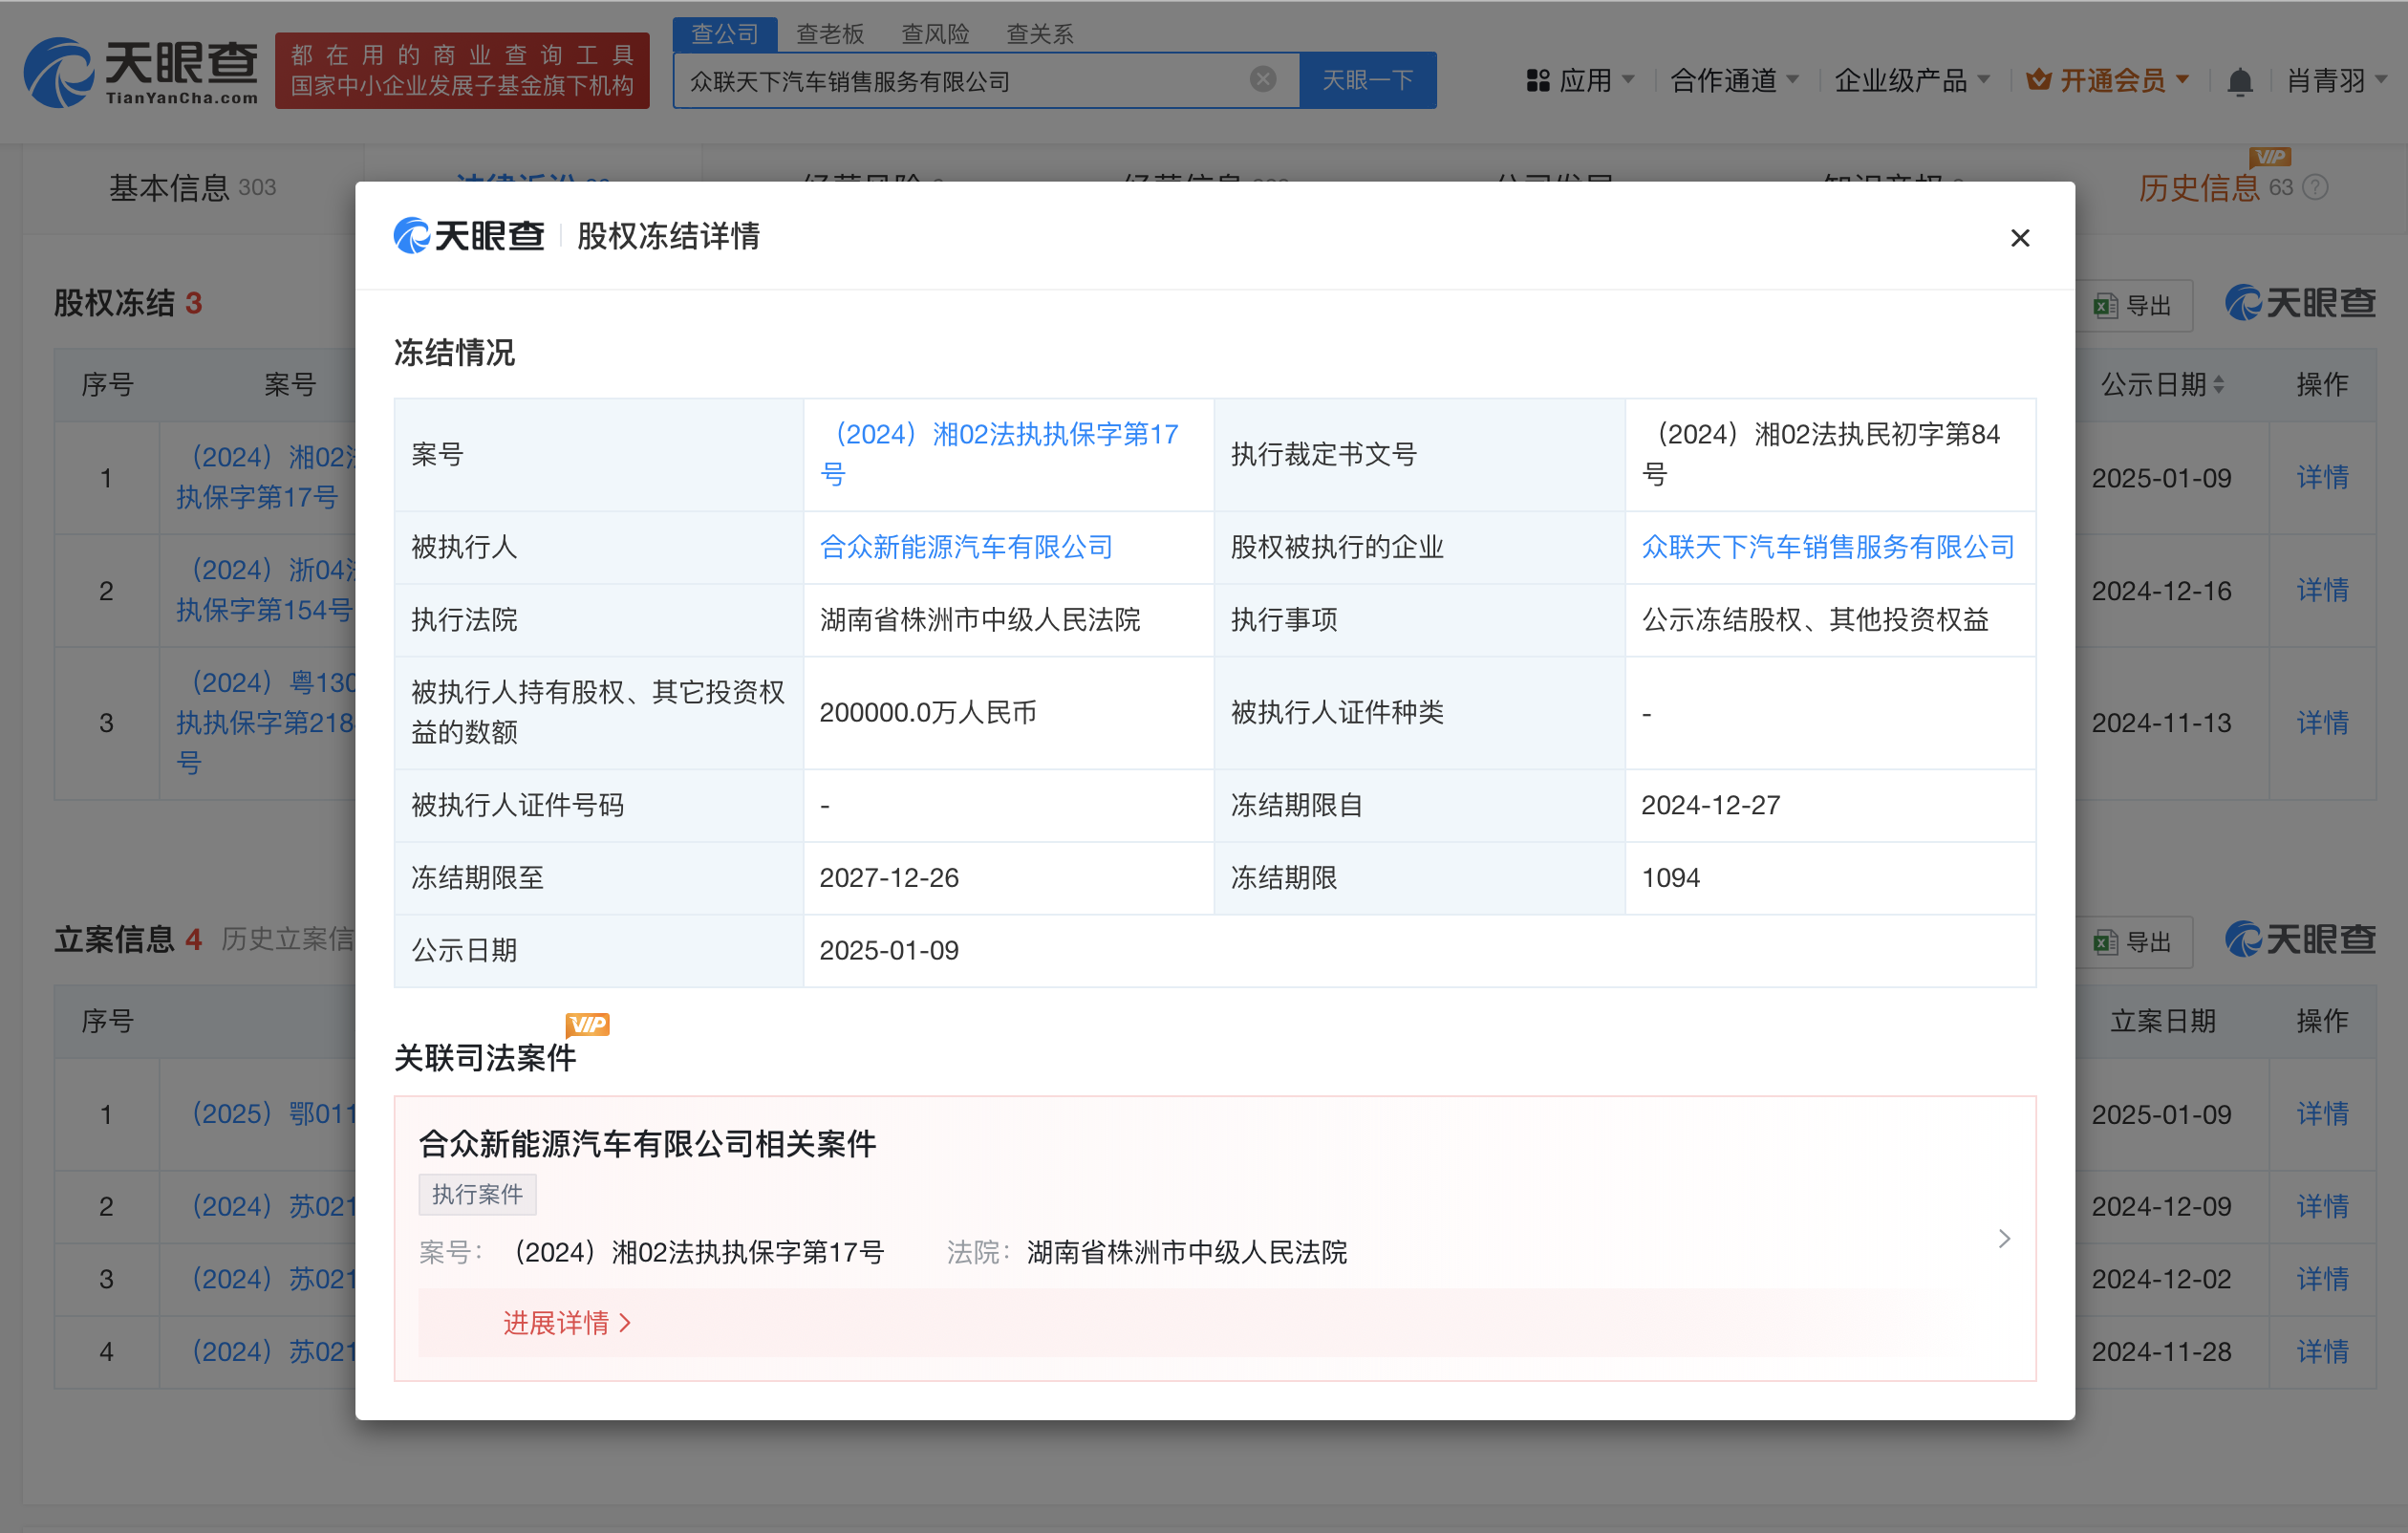This screenshot has width=2408, height=1533.
Task: Open the 合众新能源汽车有限公司 link
Action: 965,547
